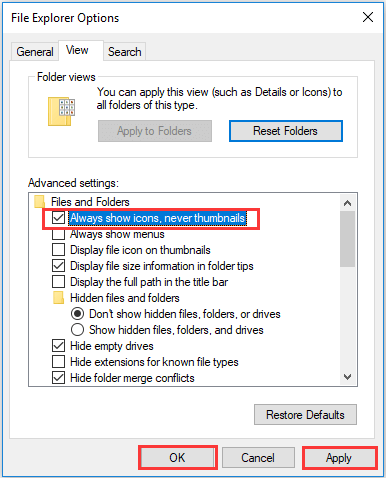Viewport: 386px width, 478px height.
Task: Select Don't show hidden files radio button
Action: click(x=77, y=314)
